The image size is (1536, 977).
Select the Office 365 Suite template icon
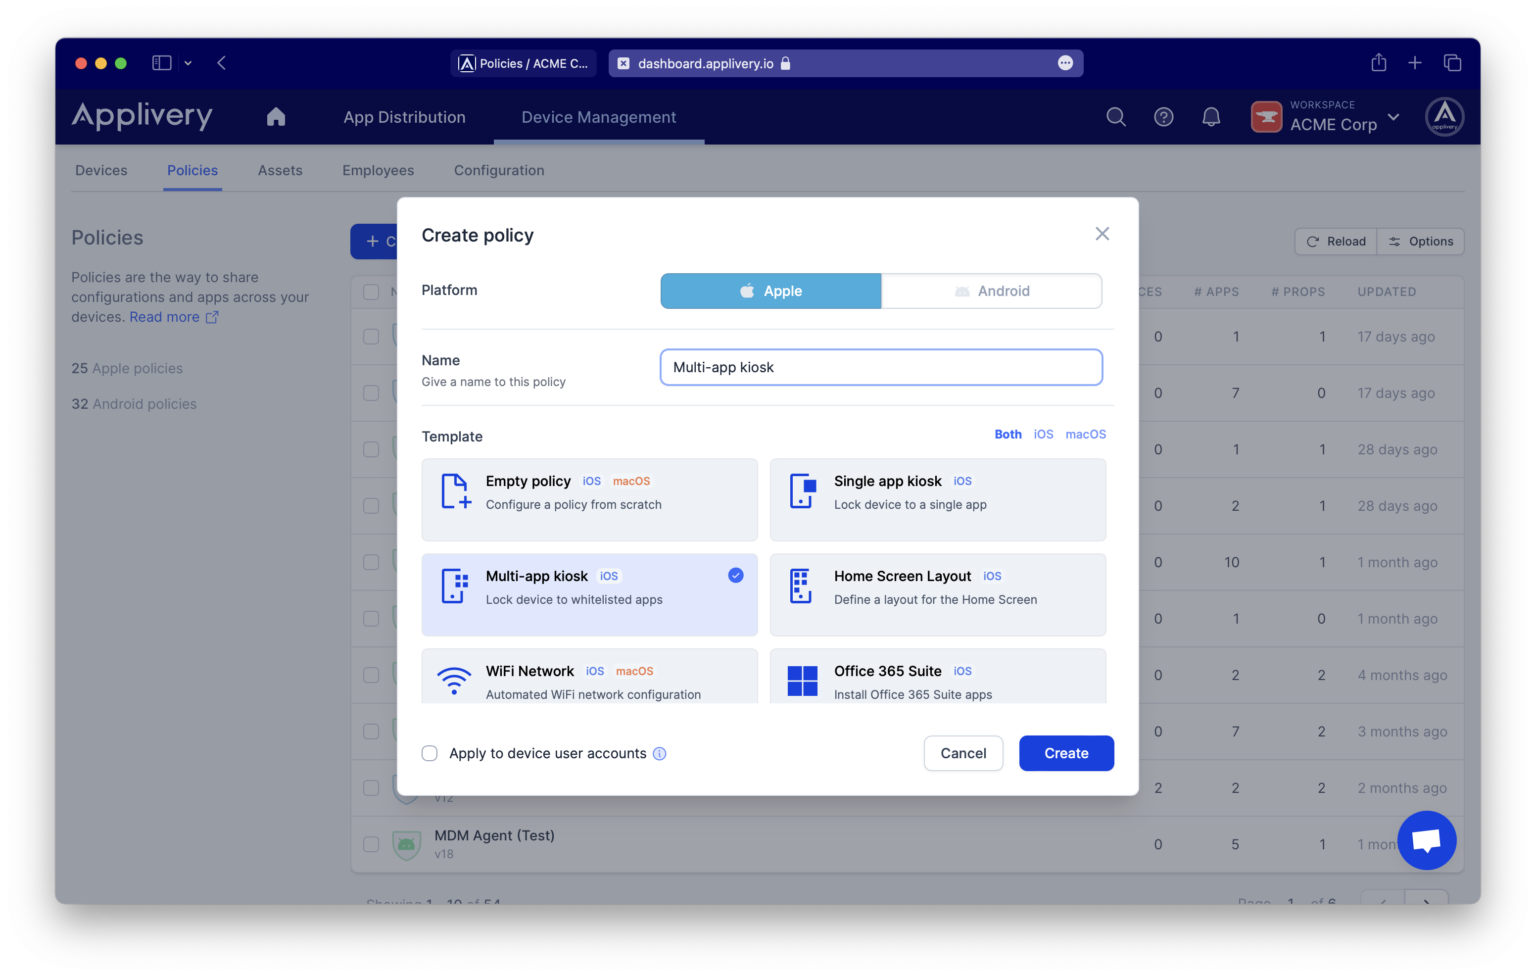coord(801,681)
